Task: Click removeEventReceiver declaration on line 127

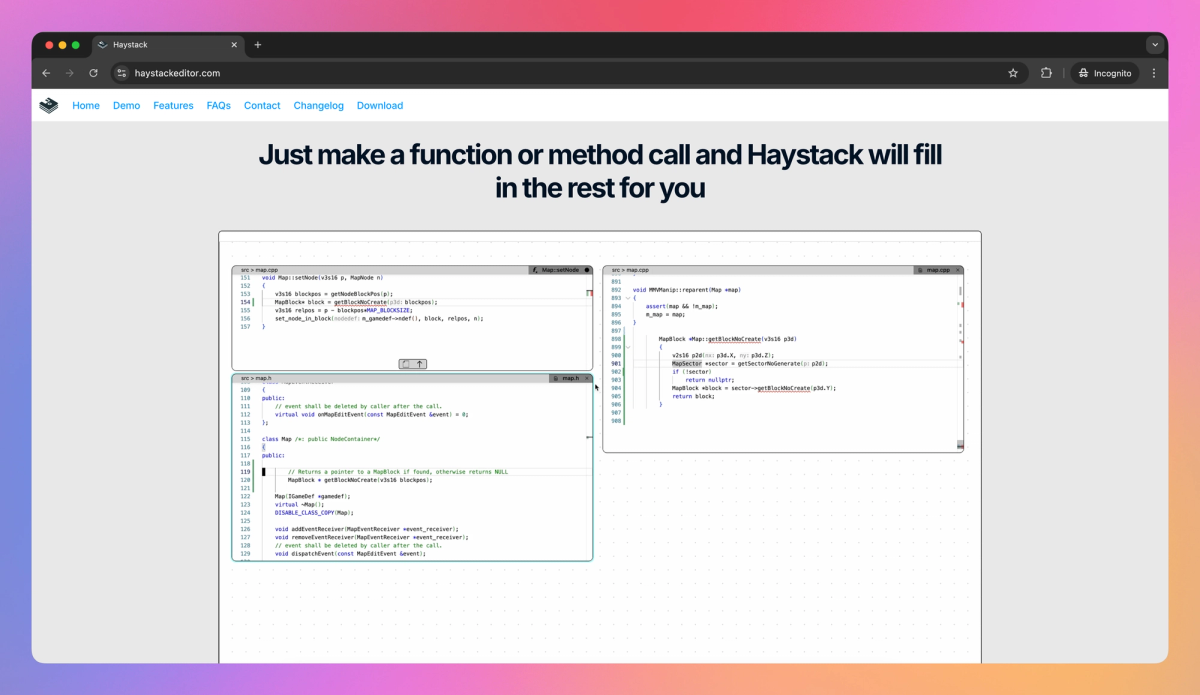Action: click(x=372, y=537)
